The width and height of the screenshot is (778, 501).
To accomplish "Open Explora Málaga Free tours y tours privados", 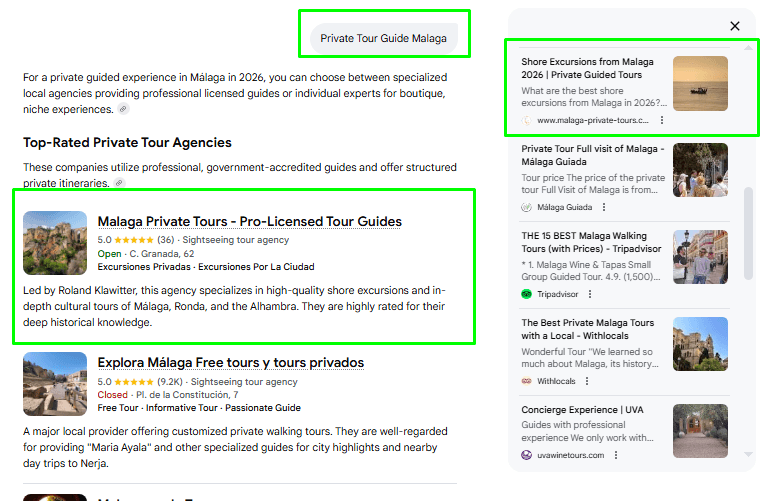I will (x=230, y=362).
